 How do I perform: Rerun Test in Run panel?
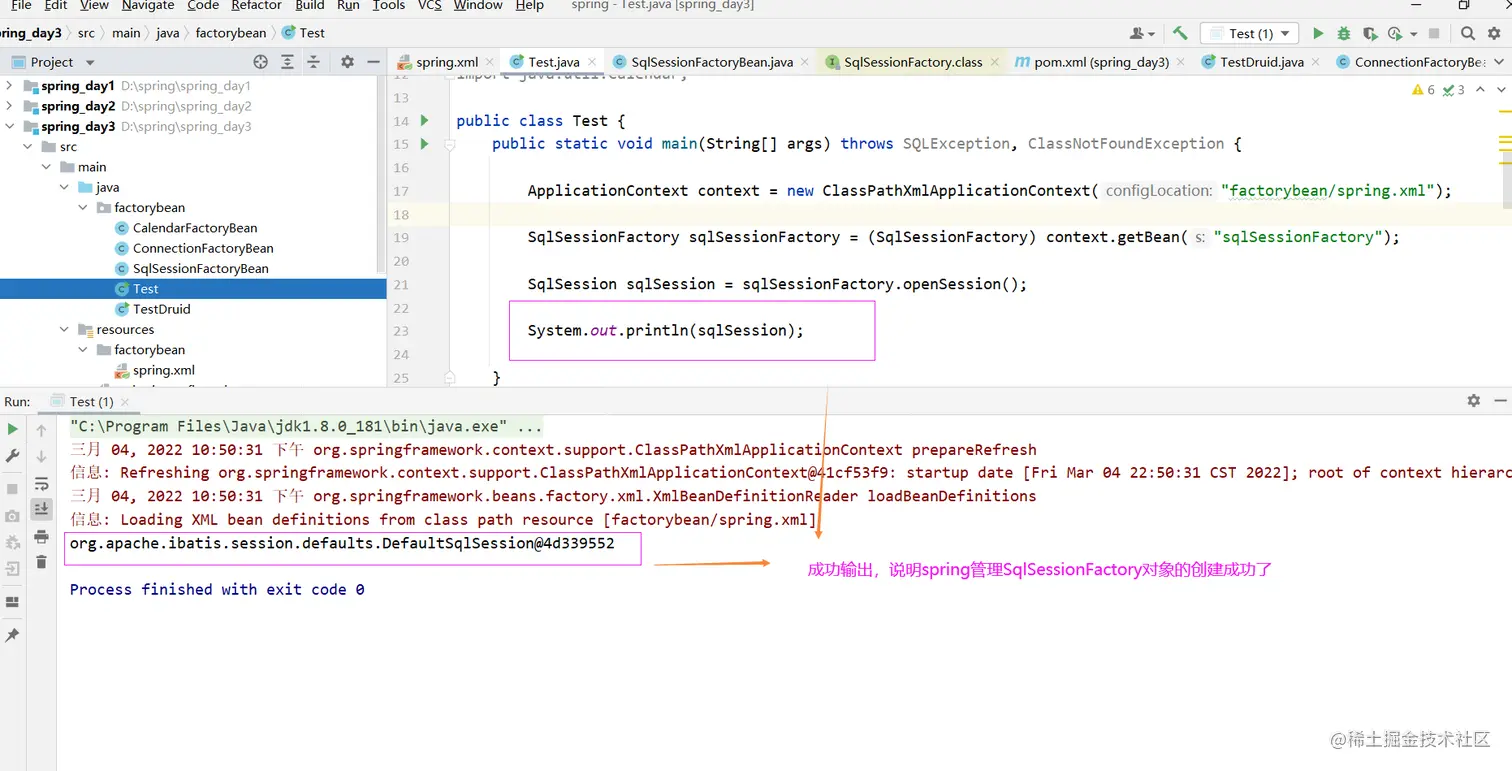click(12, 429)
